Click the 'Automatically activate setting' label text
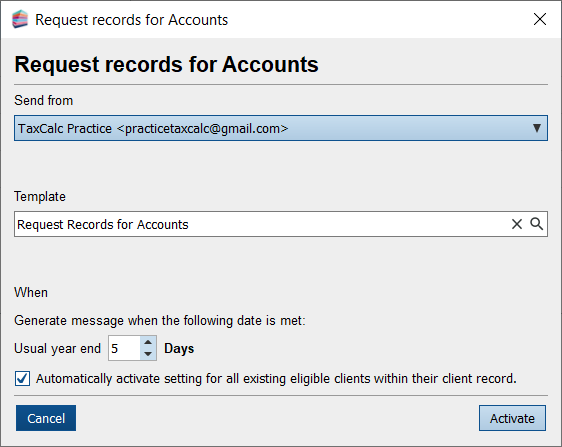Viewport: 562px width, 447px height. [x=276, y=379]
